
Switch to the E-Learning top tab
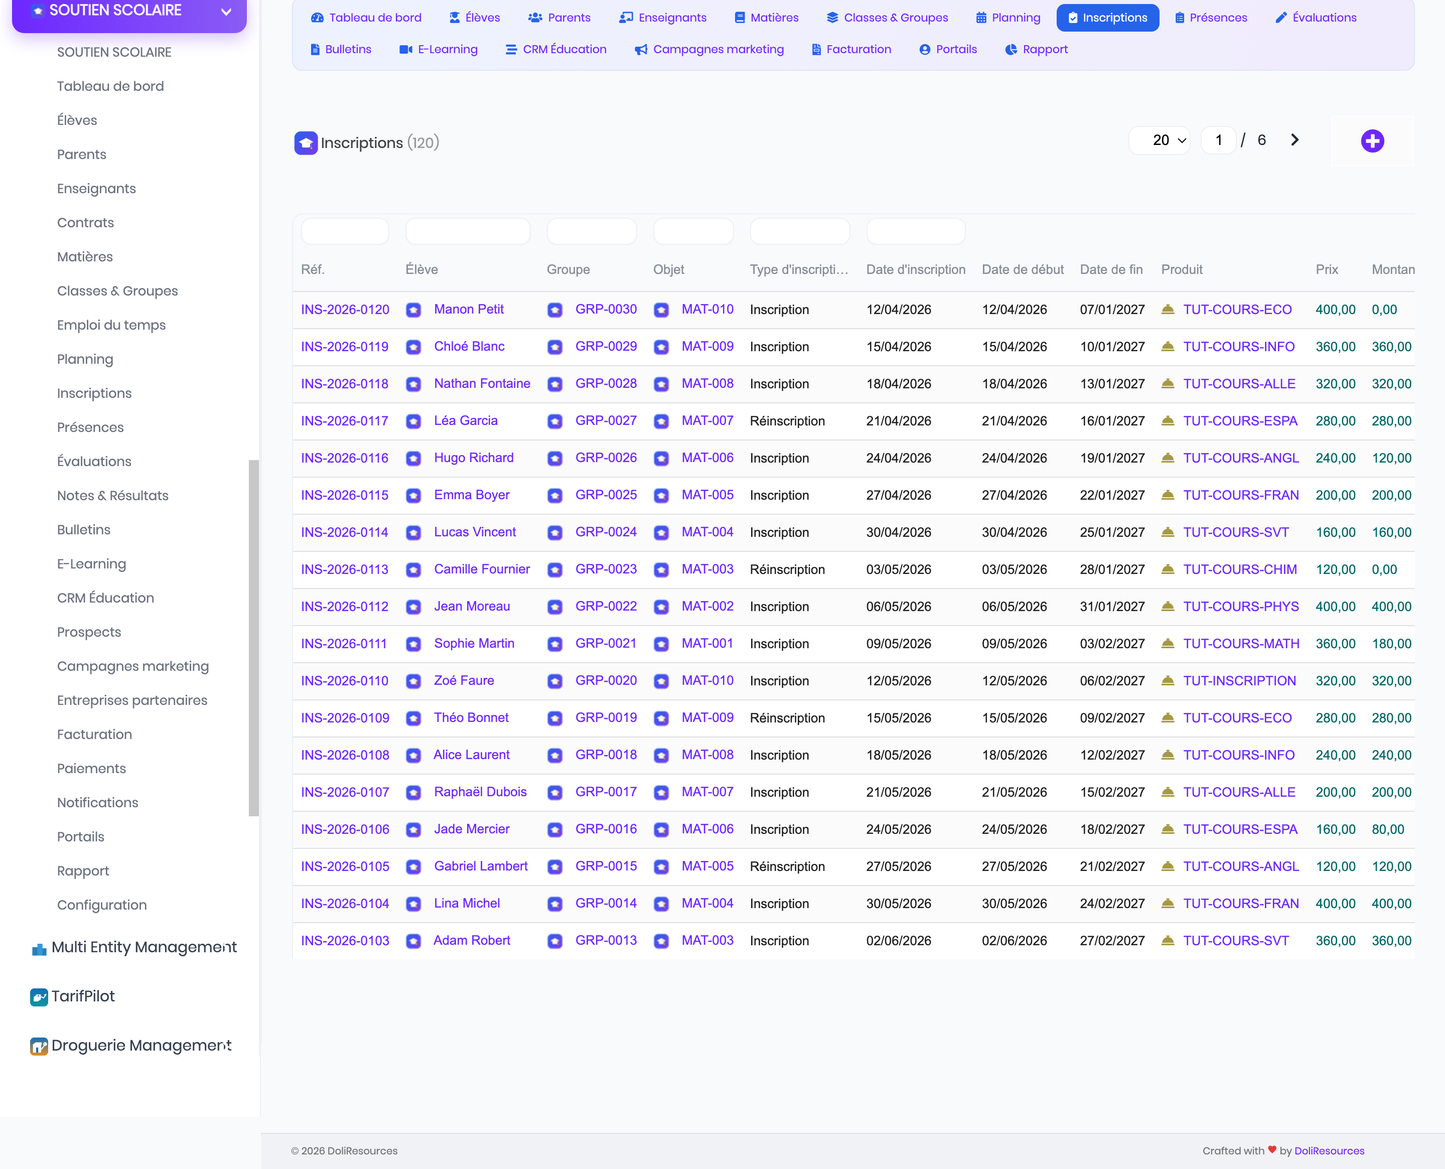[438, 49]
